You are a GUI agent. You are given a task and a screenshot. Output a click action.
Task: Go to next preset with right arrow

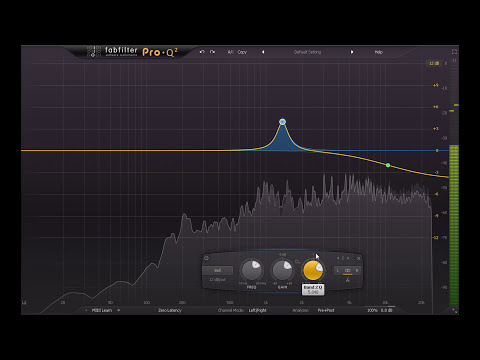pyautogui.click(x=352, y=52)
